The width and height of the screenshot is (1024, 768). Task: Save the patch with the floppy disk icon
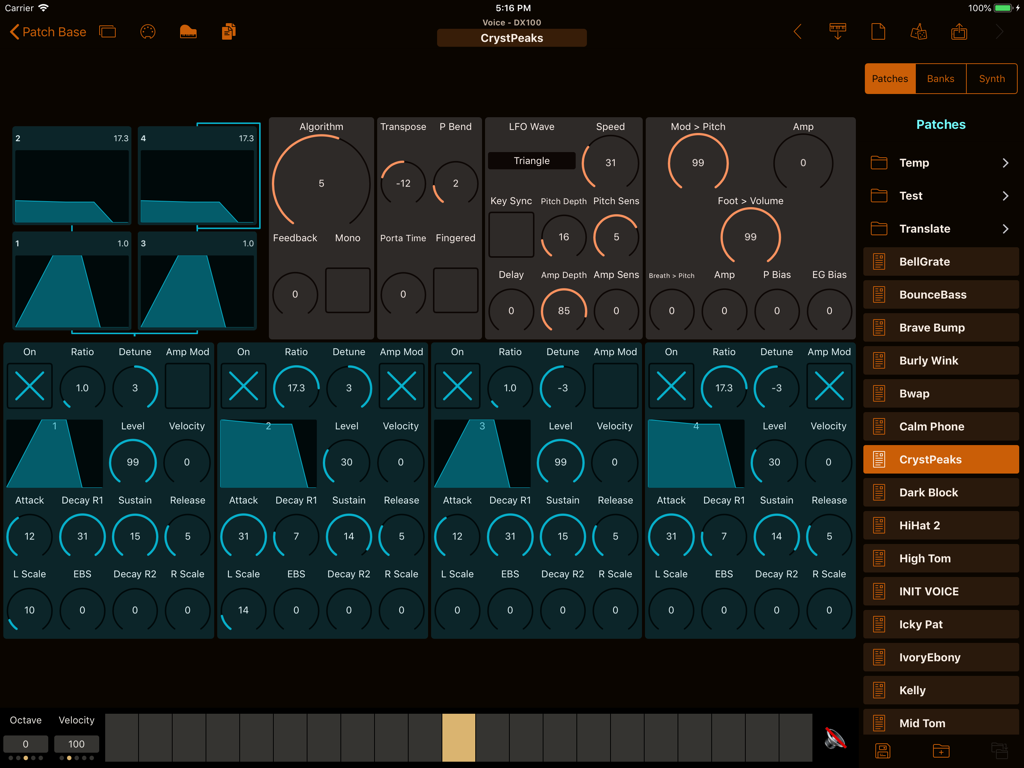tap(883, 751)
